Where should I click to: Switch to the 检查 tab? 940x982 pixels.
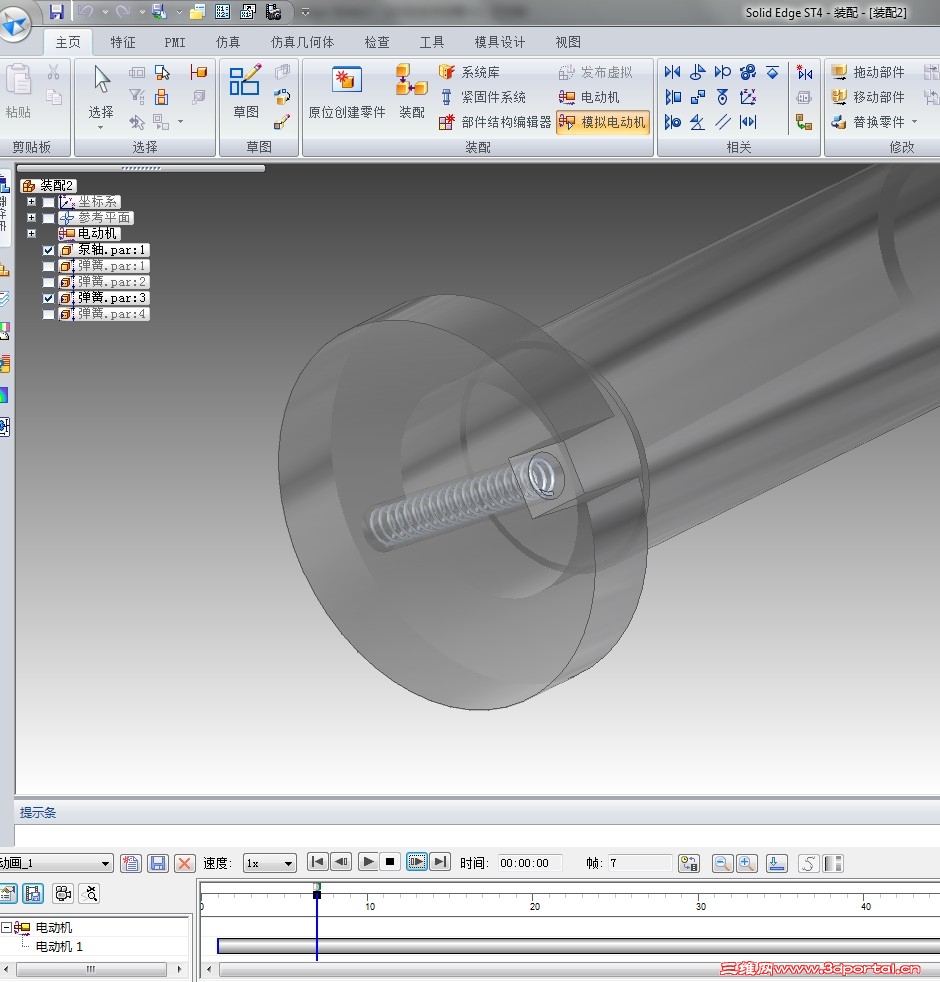click(x=377, y=42)
